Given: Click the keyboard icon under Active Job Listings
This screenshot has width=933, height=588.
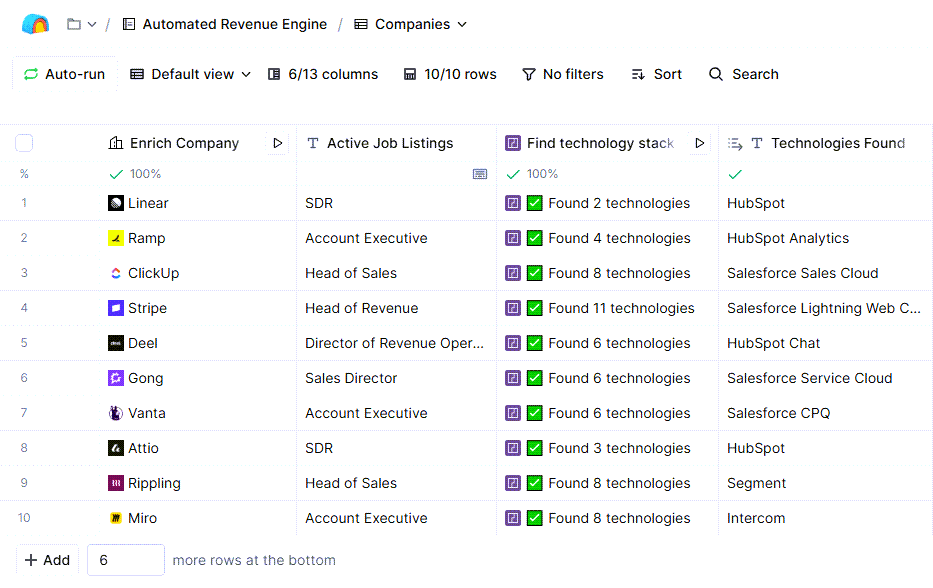Looking at the screenshot, I should (480, 174).
